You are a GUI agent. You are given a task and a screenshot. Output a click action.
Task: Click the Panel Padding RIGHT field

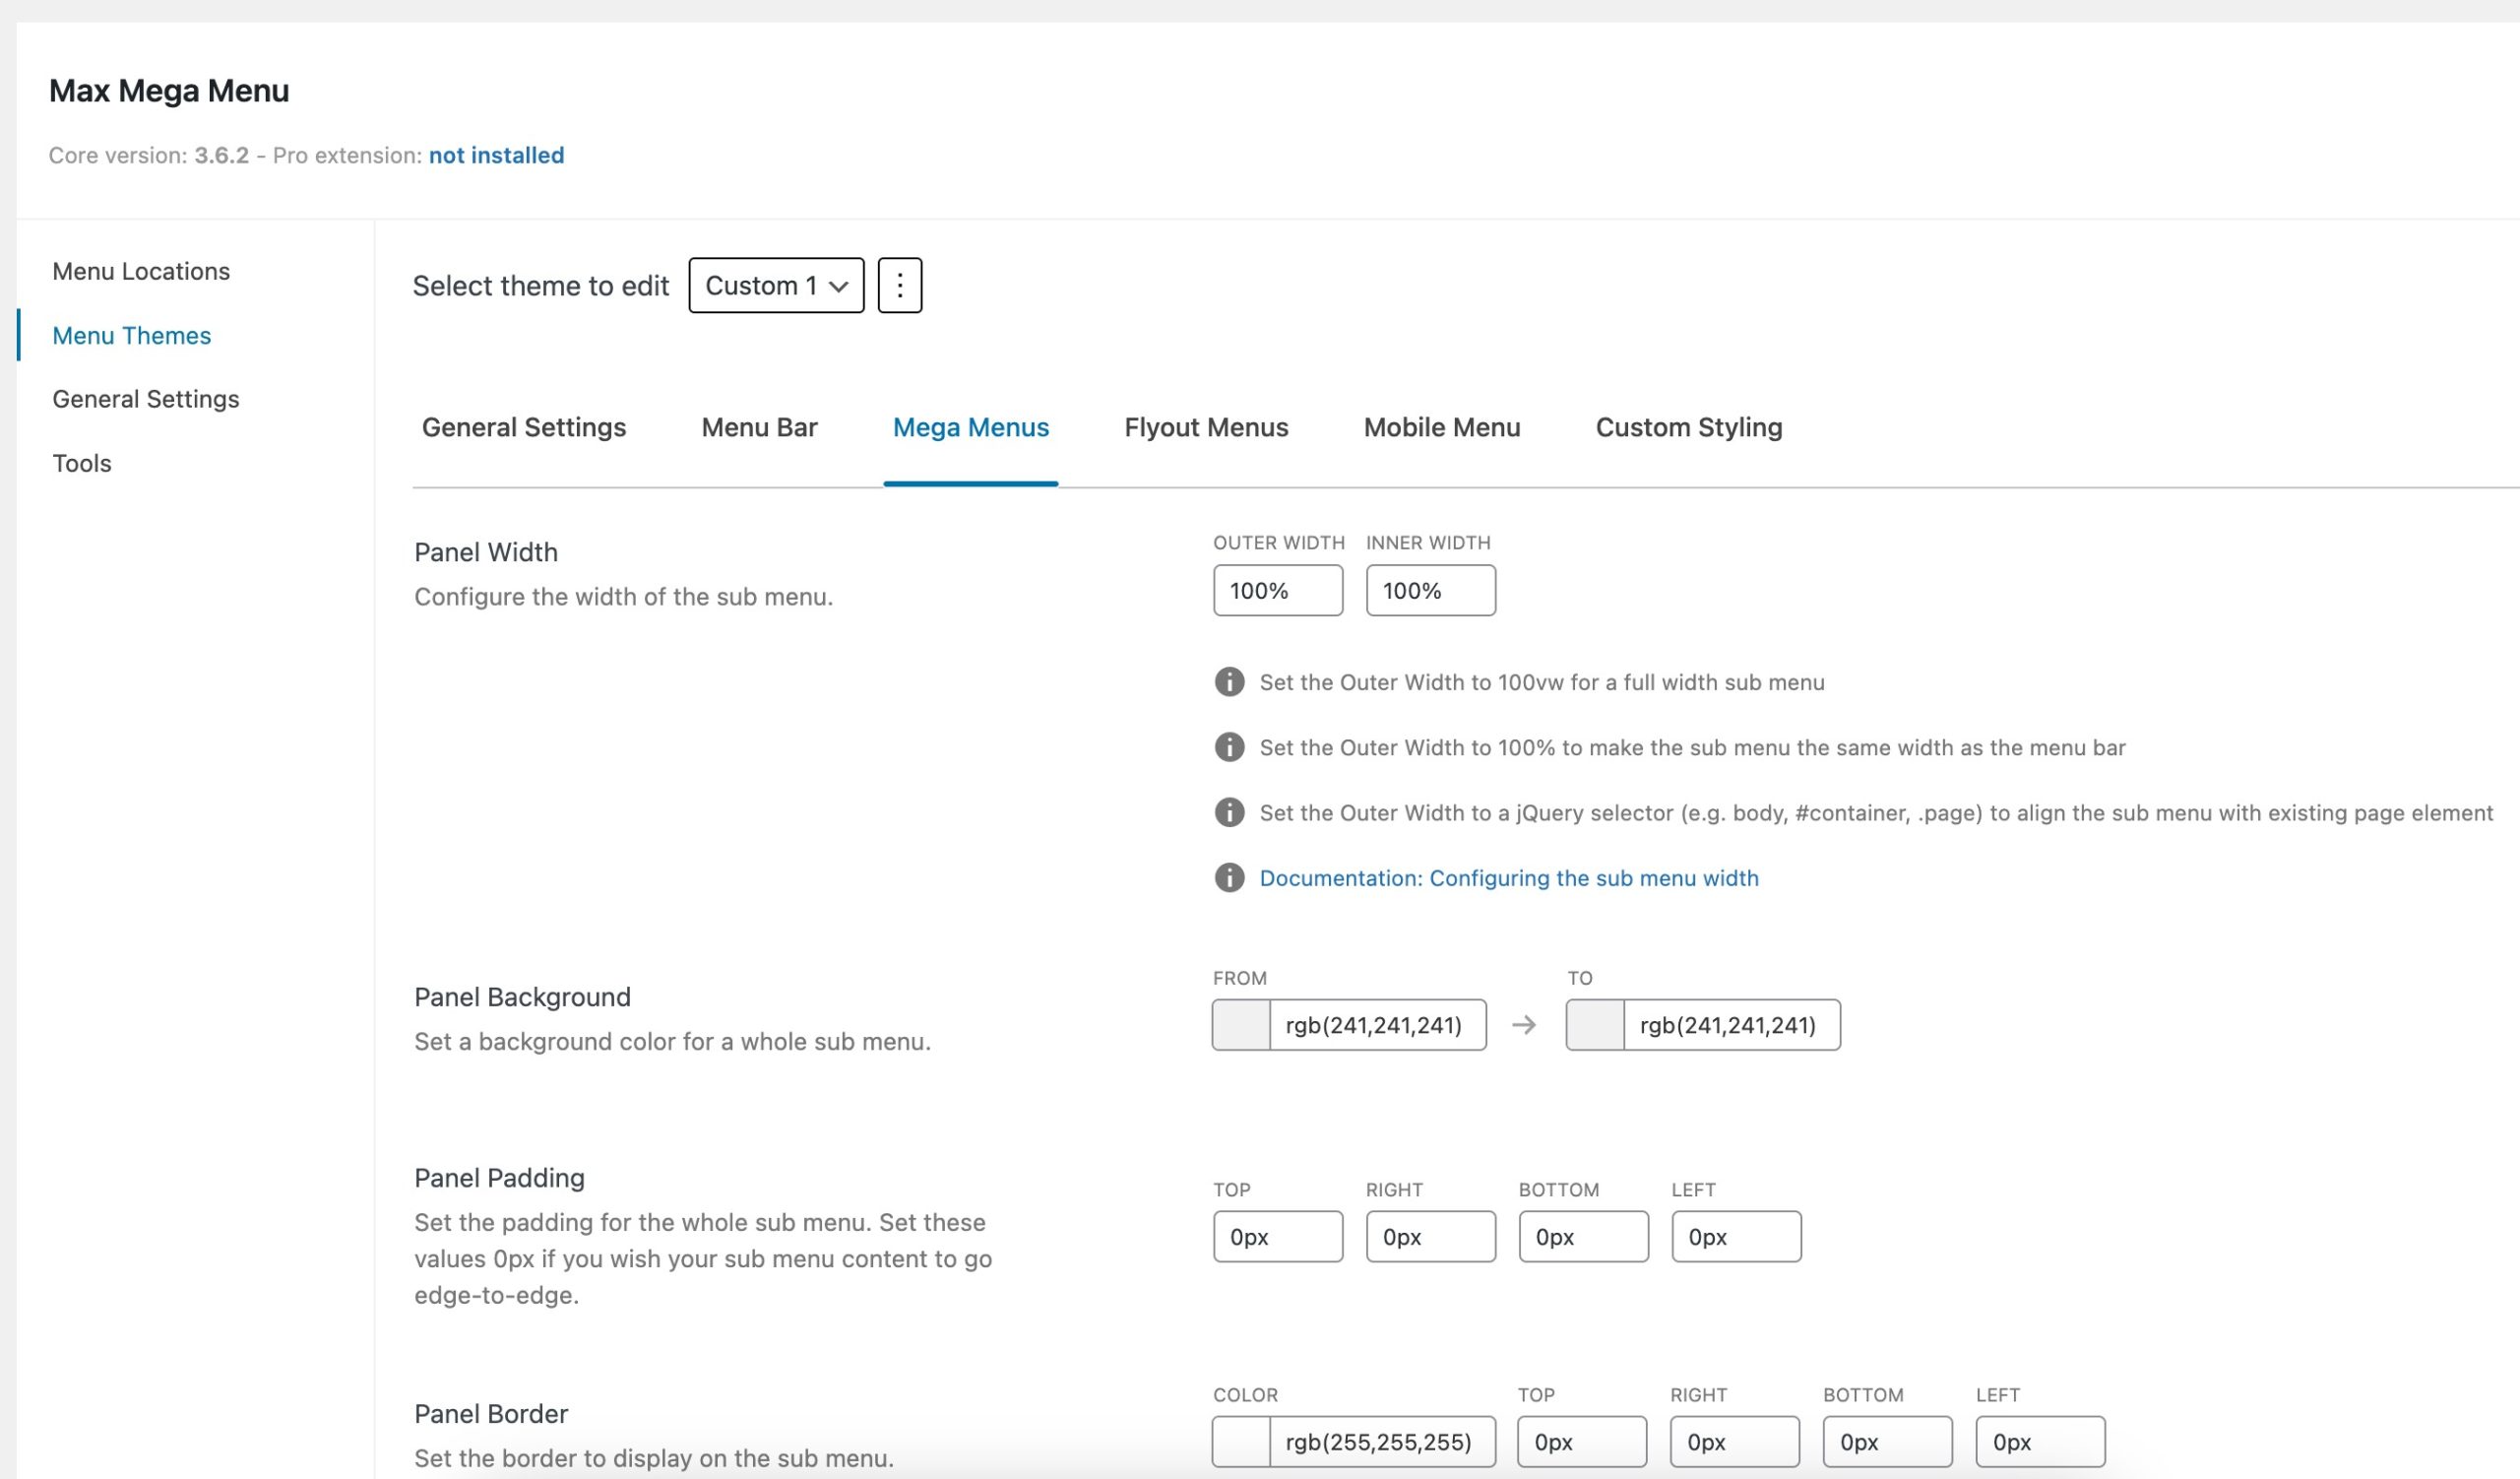tap(1431, 1237)
